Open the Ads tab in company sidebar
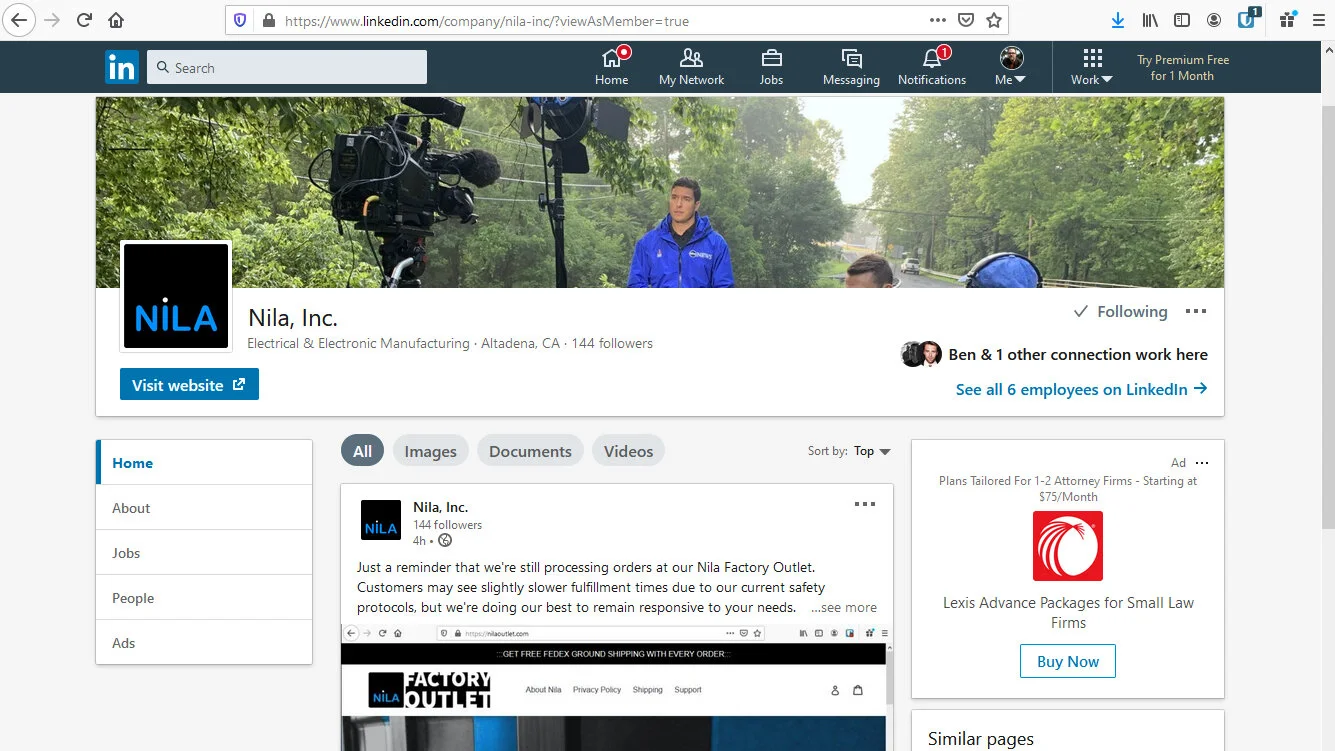This screenshot has width=1335, height=751. point(204,643)
